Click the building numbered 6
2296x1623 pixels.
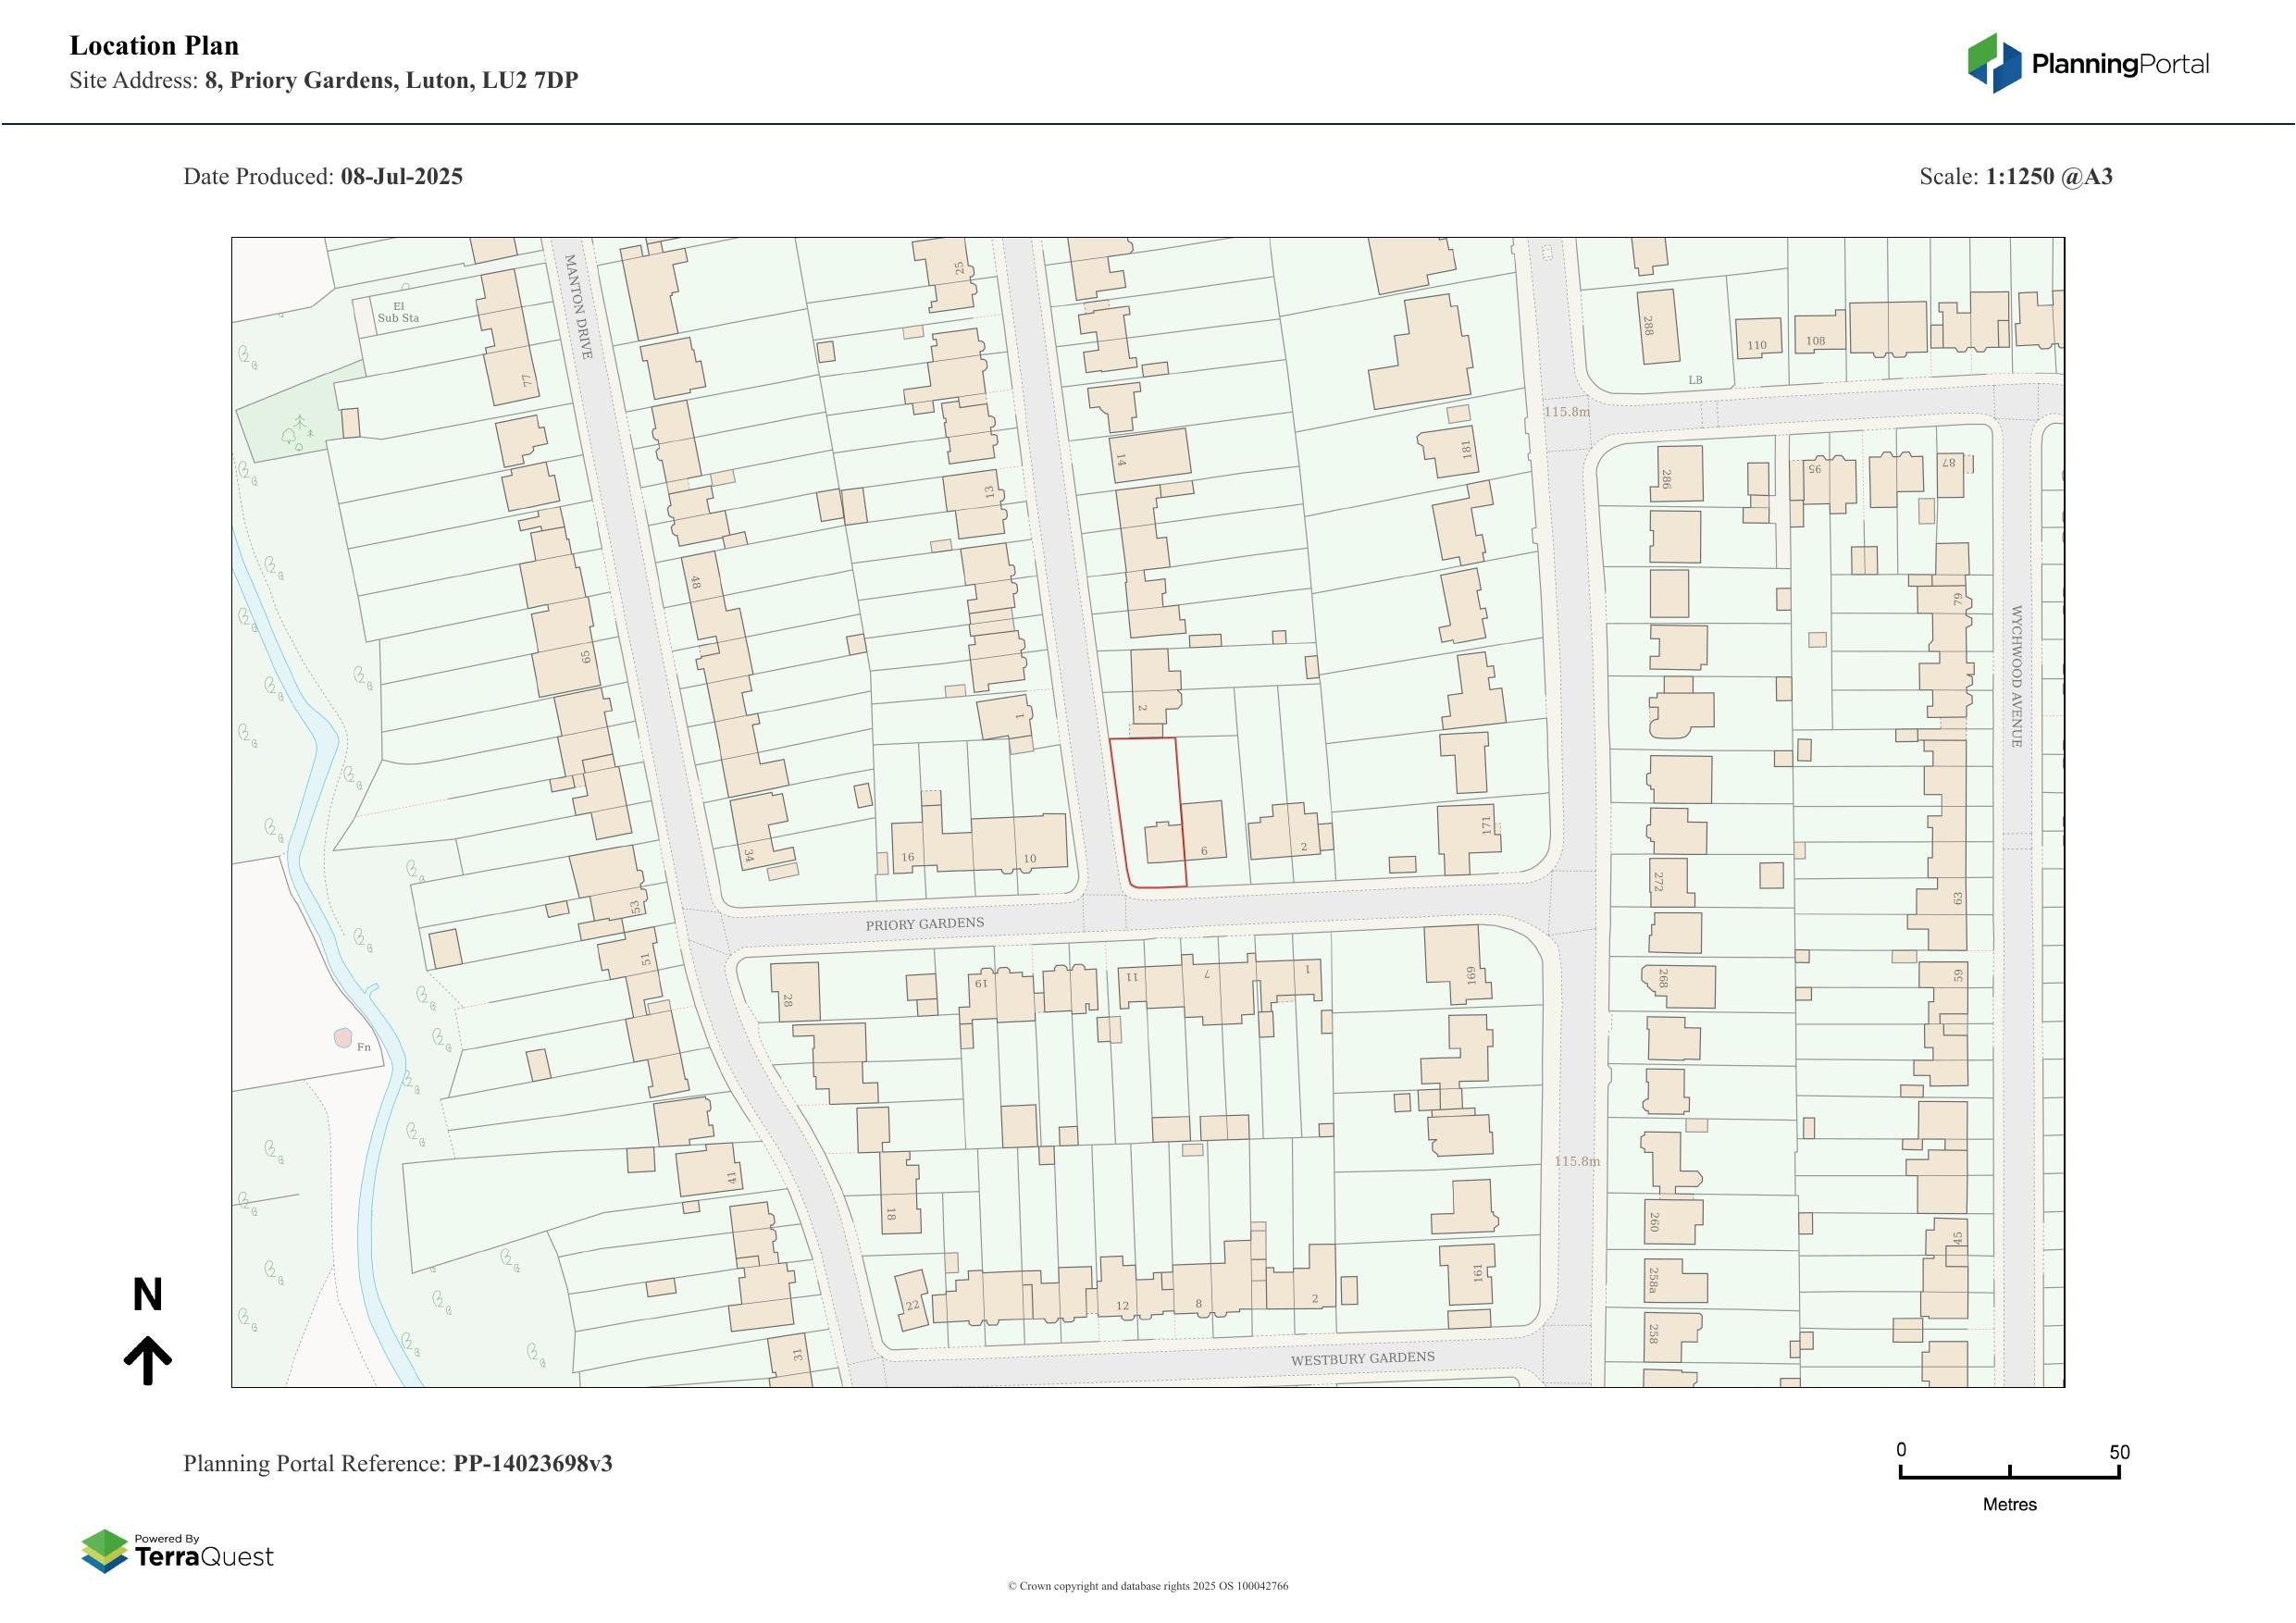(1204, 830)
